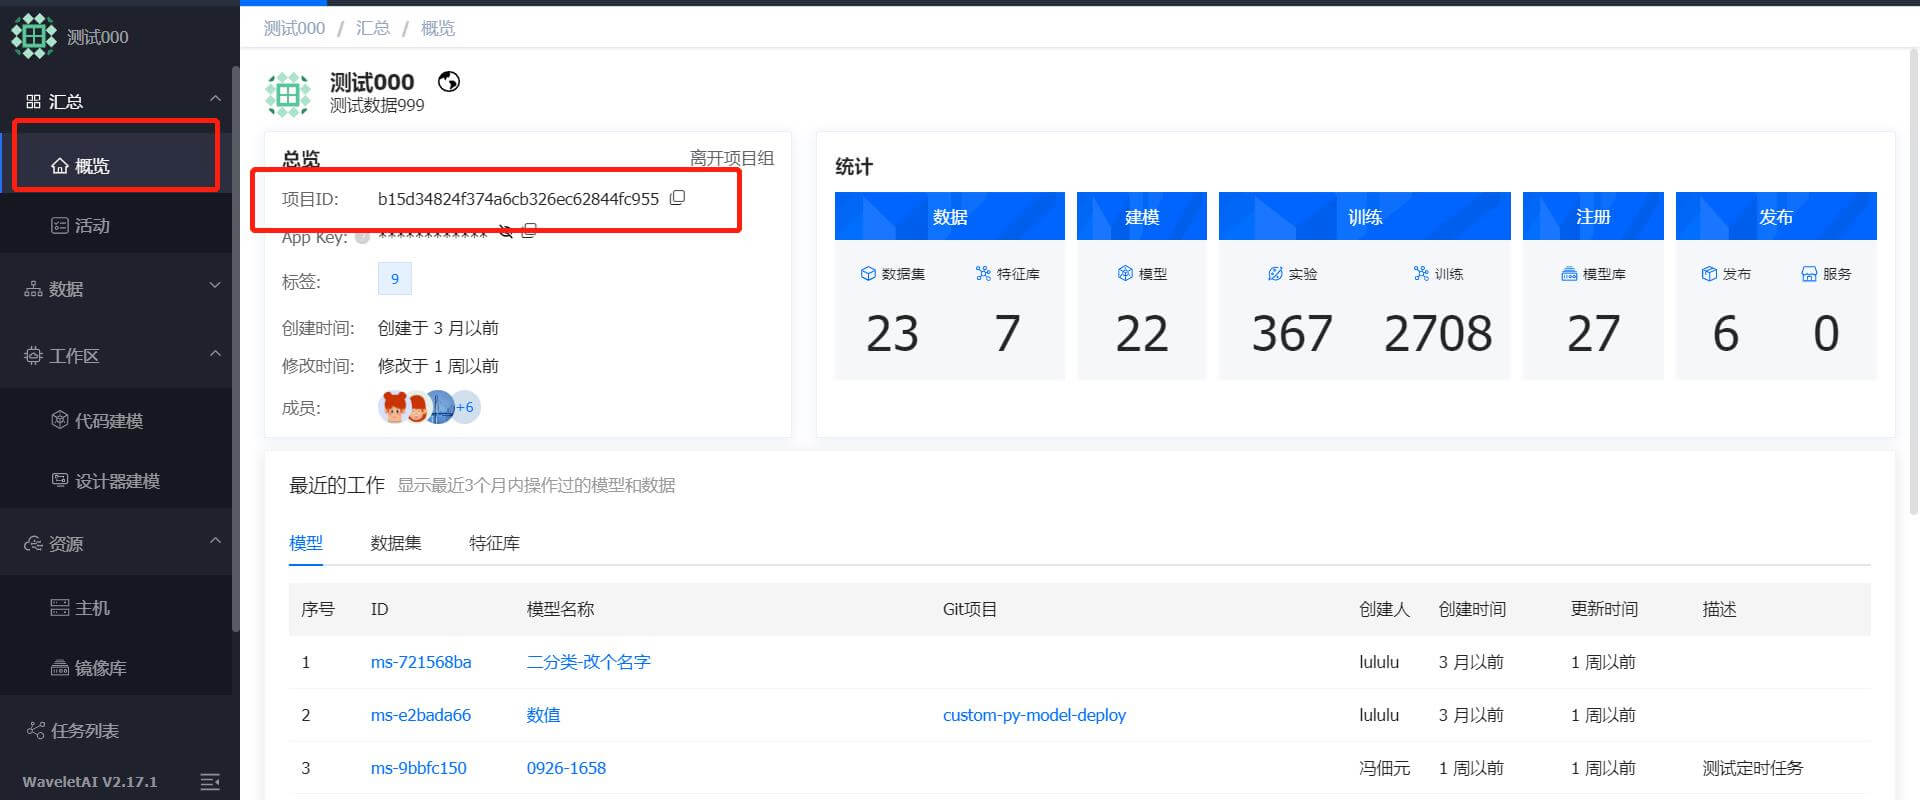This screenshot has height=800, width=1920.
Task: Click the globe icon beside 测试000
Action: 449,82
